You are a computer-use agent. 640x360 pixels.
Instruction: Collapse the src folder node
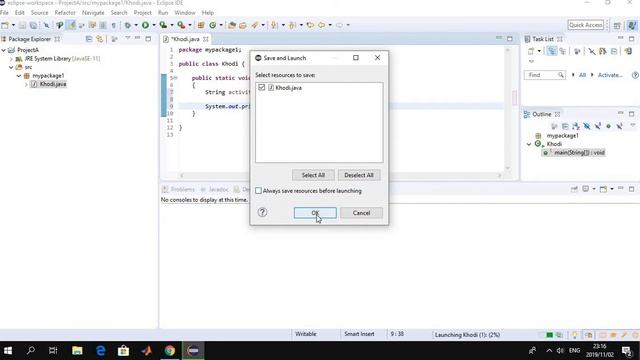coord(11,67)
